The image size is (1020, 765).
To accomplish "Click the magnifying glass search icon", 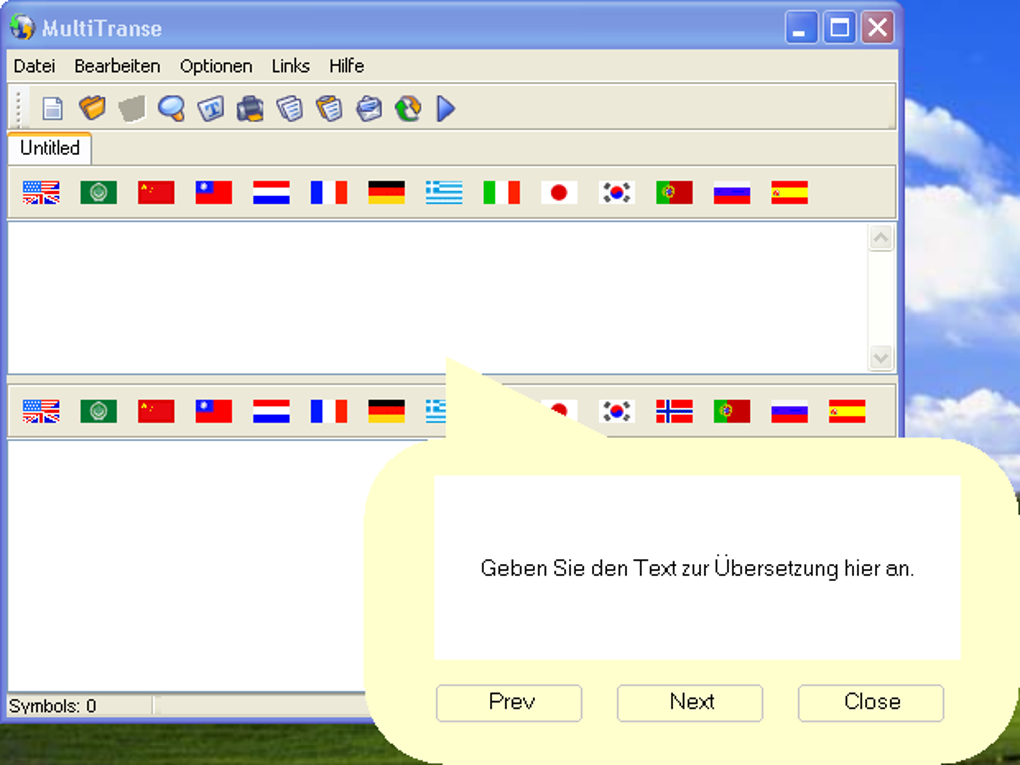I will pos(172,108).
